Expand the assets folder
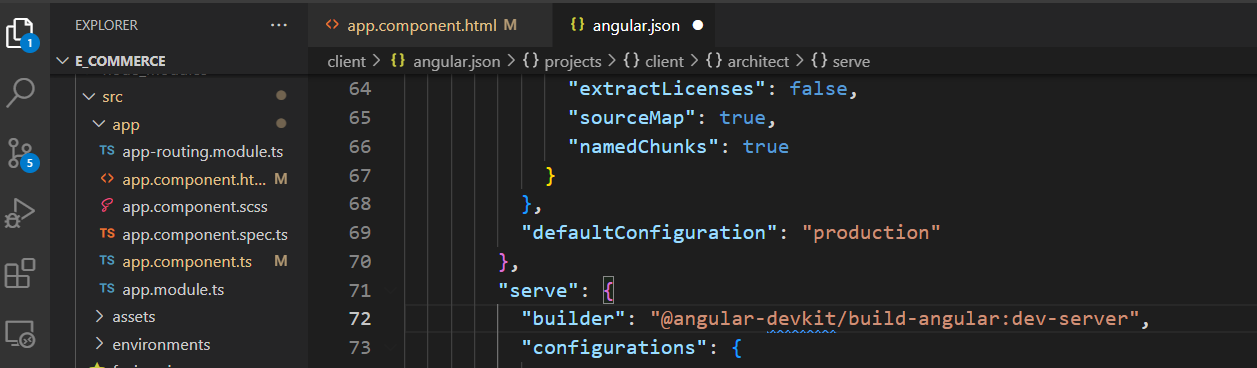Viewport: 1257px width, 368px height. pyautogui.click(x=98, y=317)
